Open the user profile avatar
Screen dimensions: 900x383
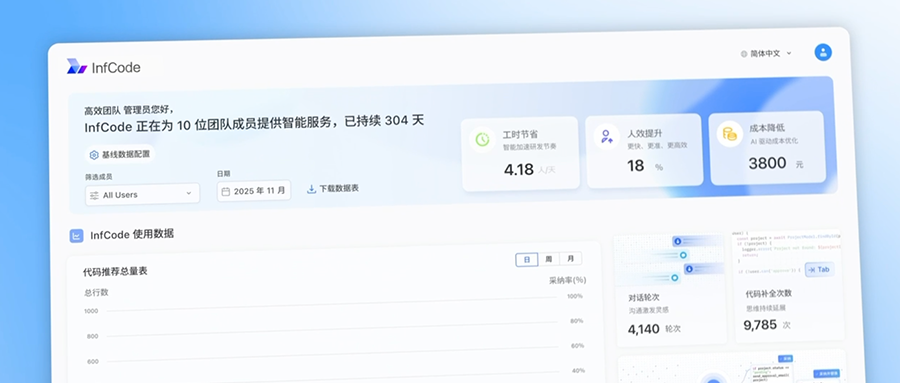pos(823,52)
